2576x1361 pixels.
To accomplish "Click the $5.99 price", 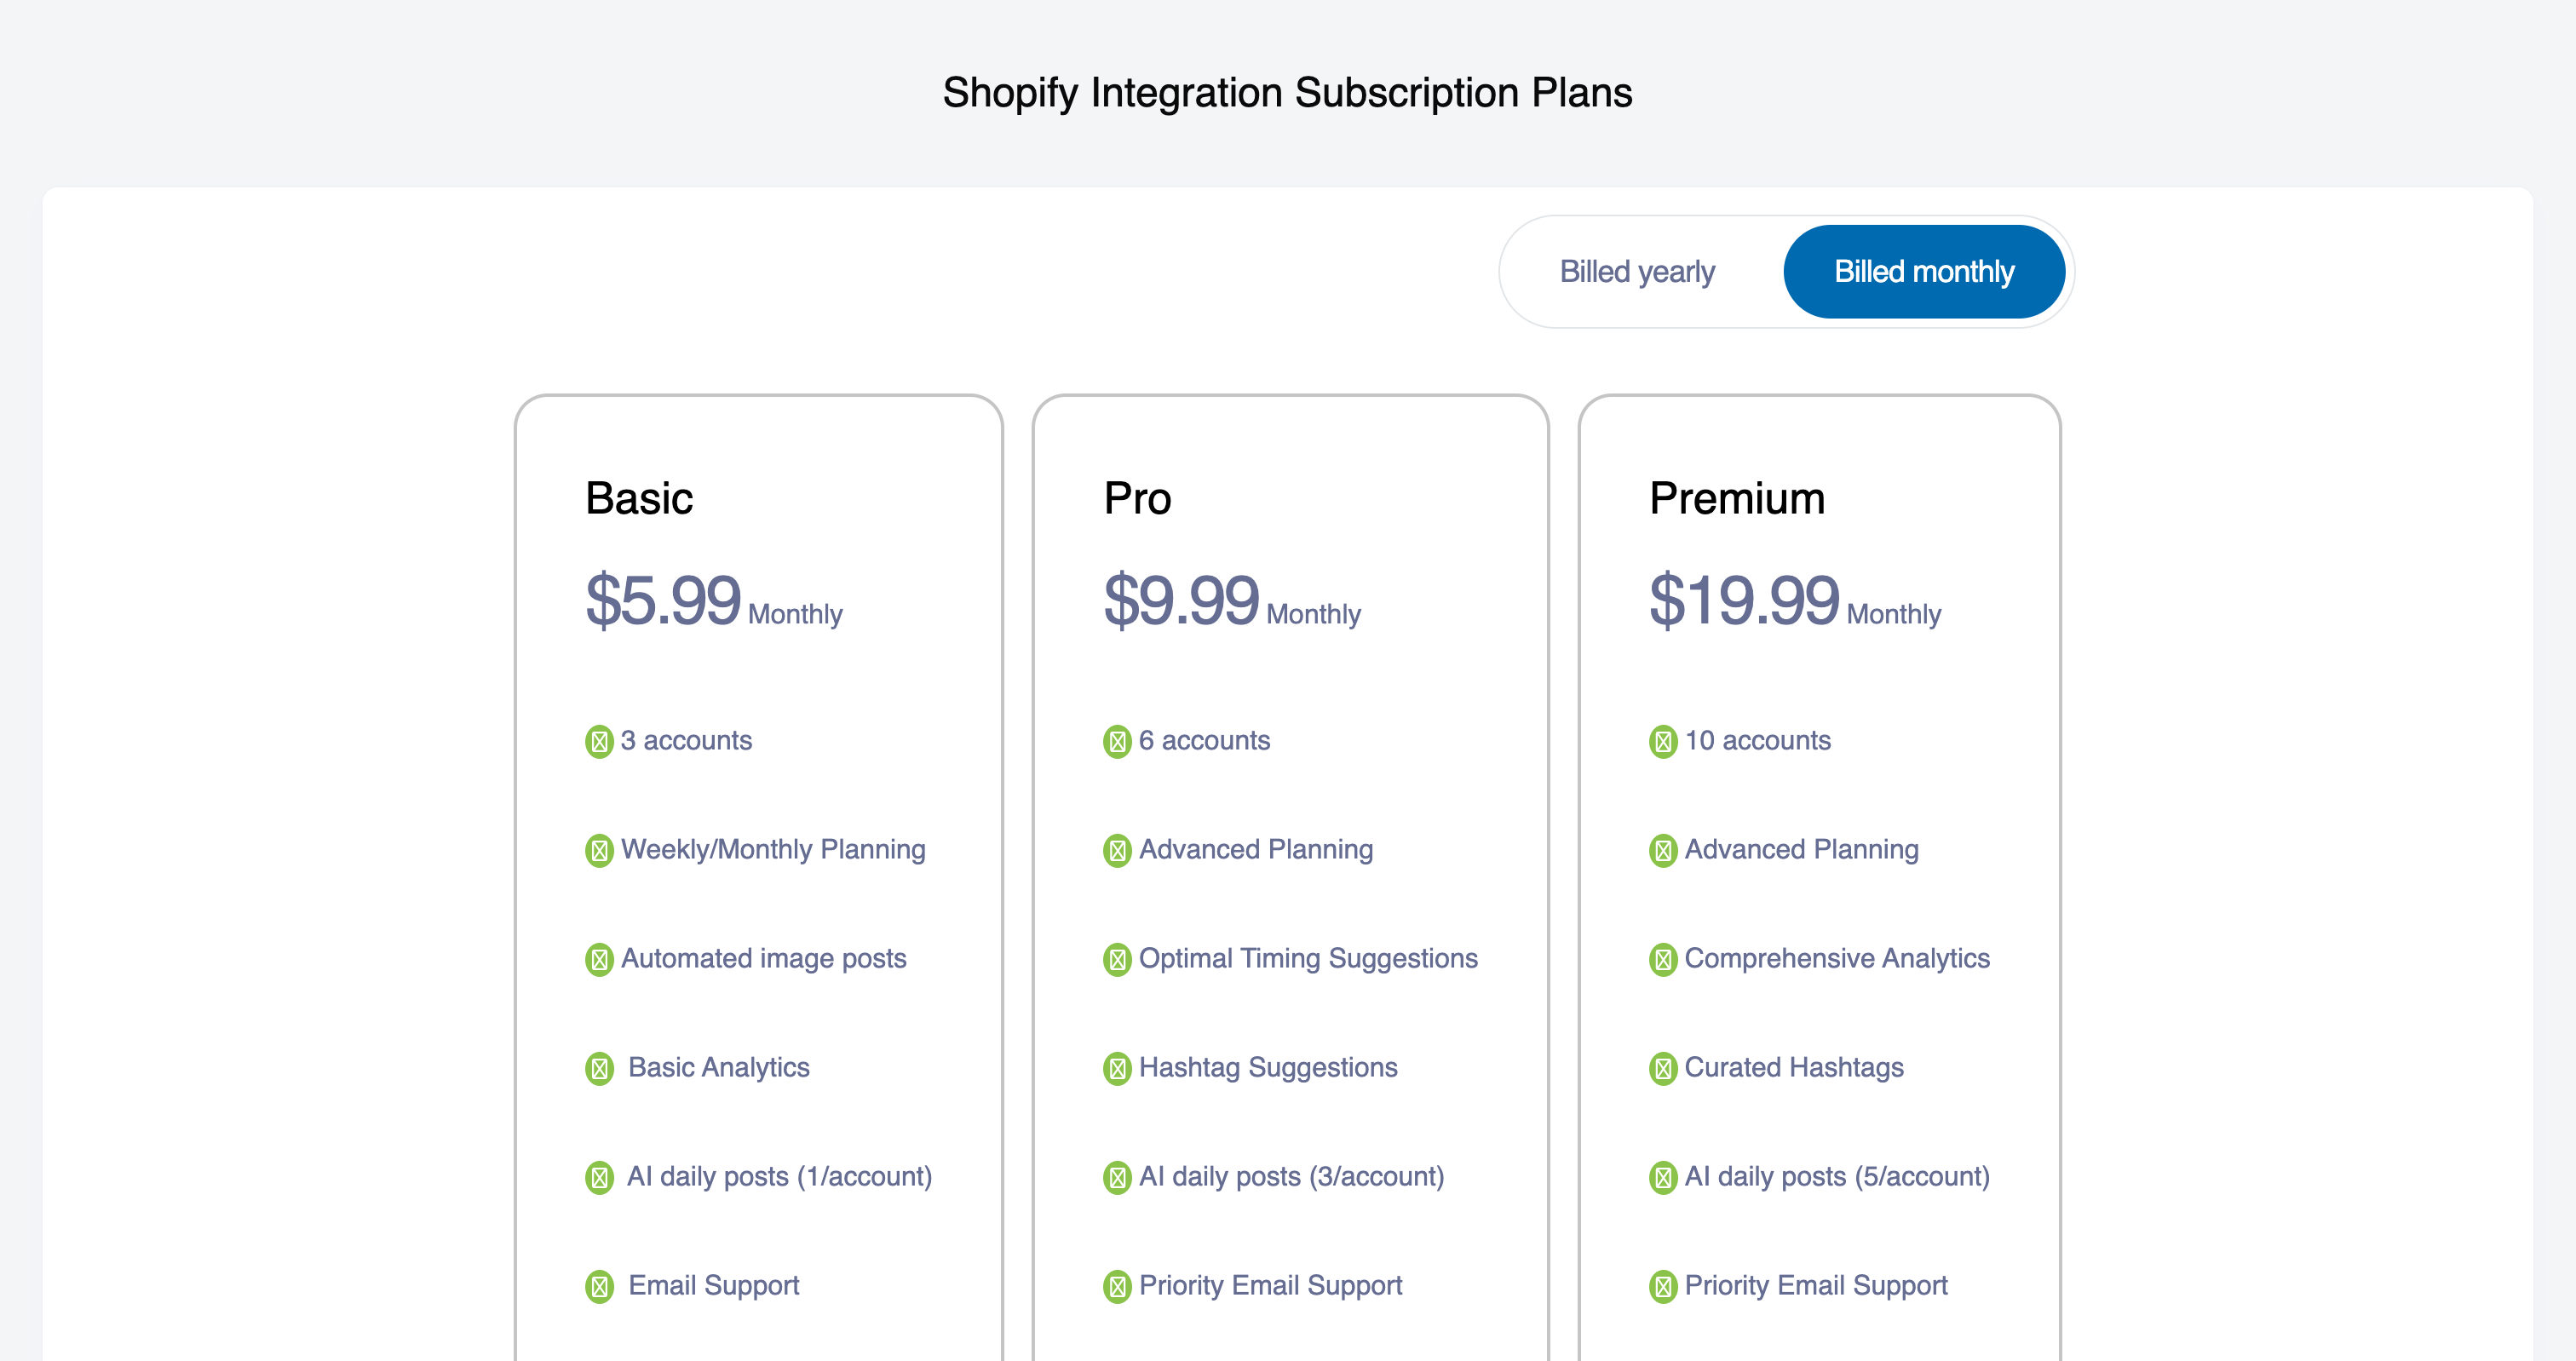I will (x=663, y=601).
